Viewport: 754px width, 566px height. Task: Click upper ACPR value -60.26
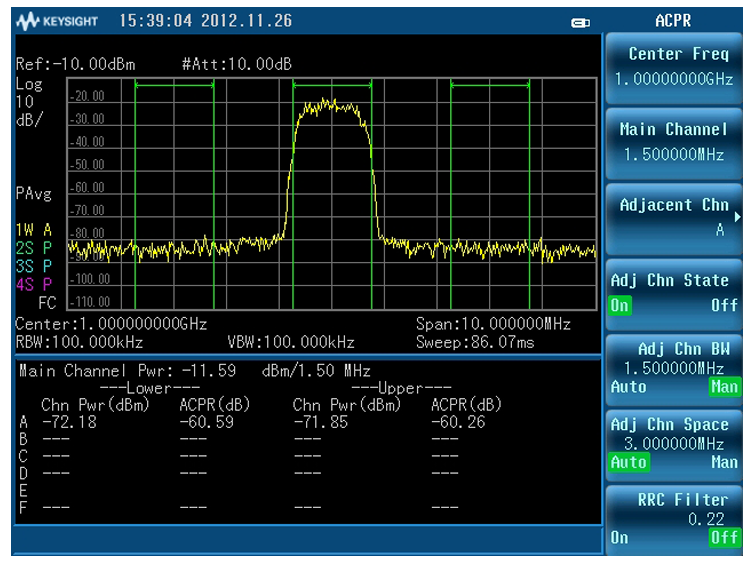[x=458, y=422]
